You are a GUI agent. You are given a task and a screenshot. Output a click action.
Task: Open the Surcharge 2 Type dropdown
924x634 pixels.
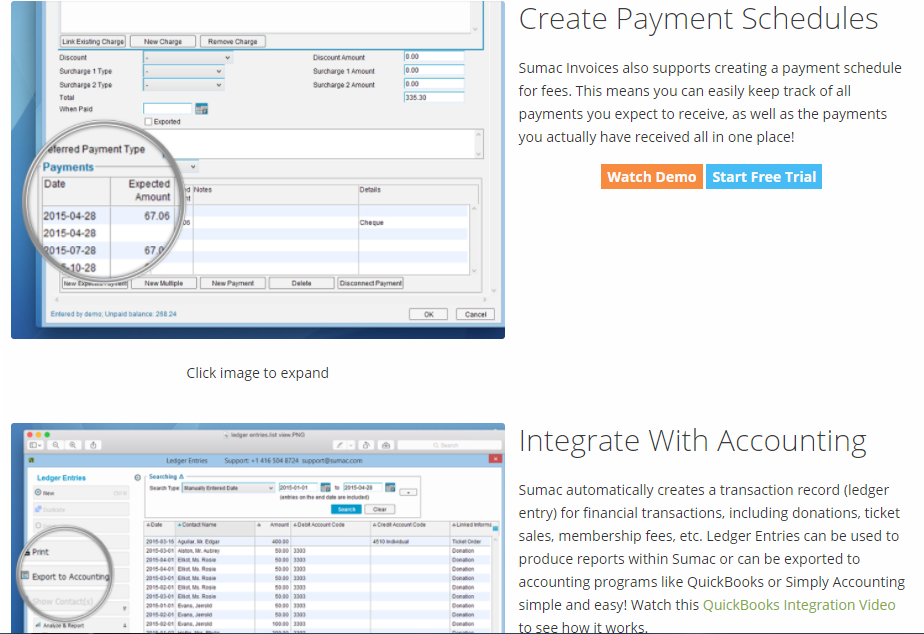coord(183,85)
